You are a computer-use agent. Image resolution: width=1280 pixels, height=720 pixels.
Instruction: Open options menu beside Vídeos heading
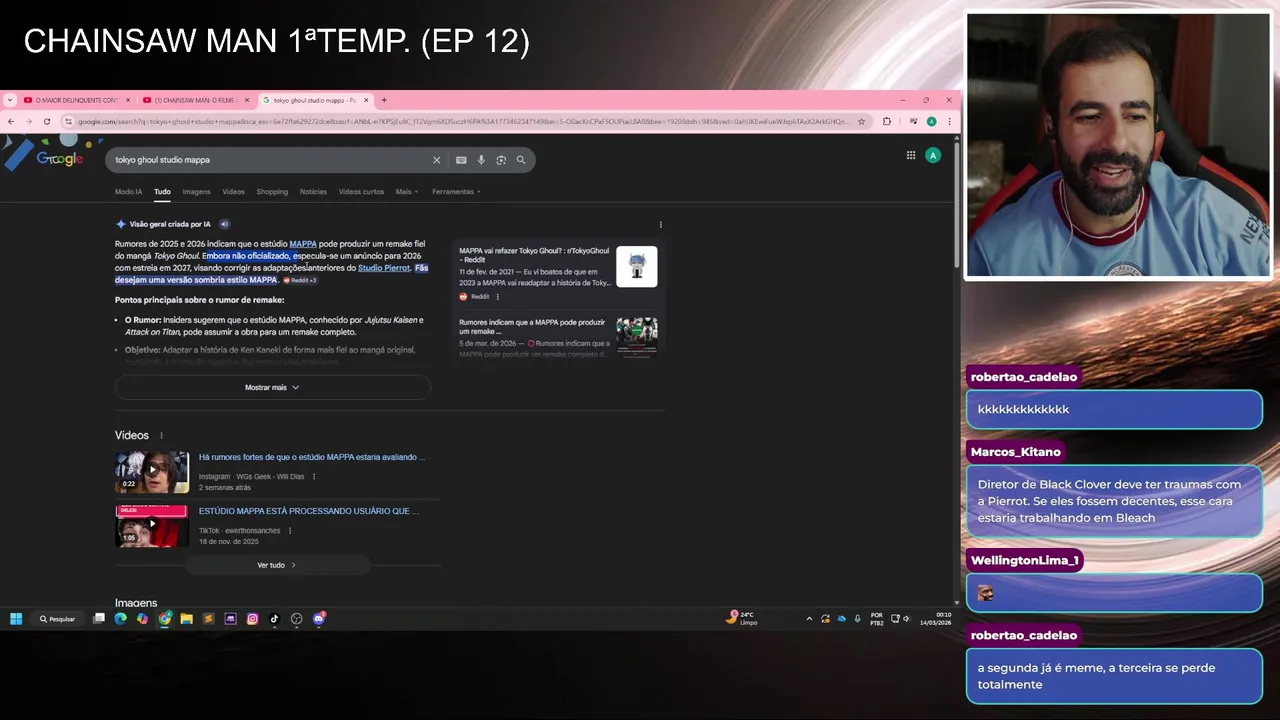coord(161,435)
